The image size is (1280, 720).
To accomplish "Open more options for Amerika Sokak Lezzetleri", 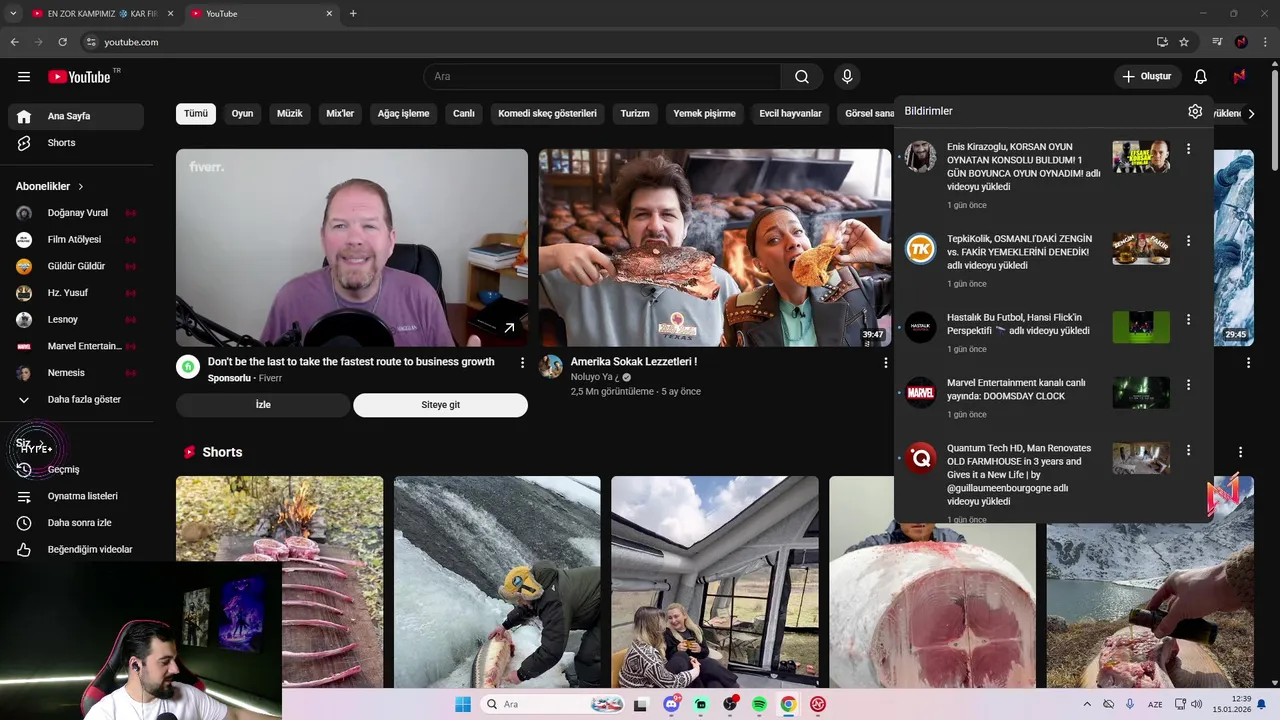I will coord(885,363).
